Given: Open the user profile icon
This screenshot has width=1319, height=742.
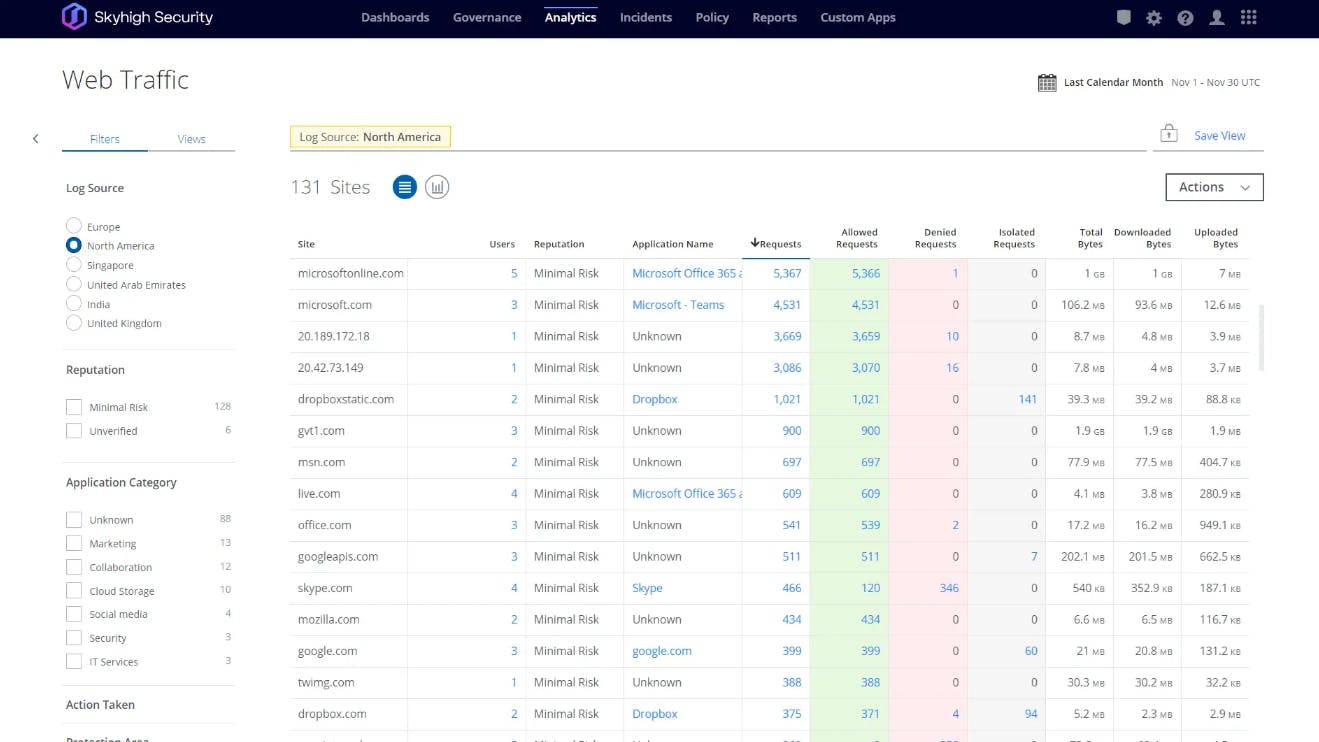Looking at the screenshot, I should pos(1217,18).
